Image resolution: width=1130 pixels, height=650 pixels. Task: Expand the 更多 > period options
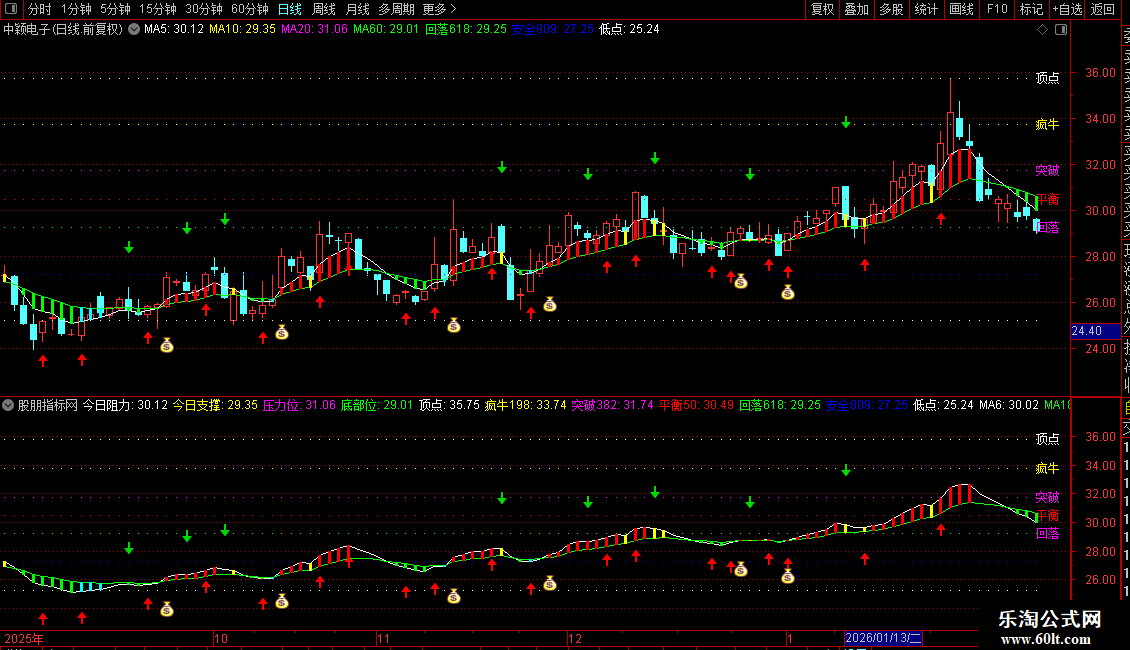tap(439, 9)
